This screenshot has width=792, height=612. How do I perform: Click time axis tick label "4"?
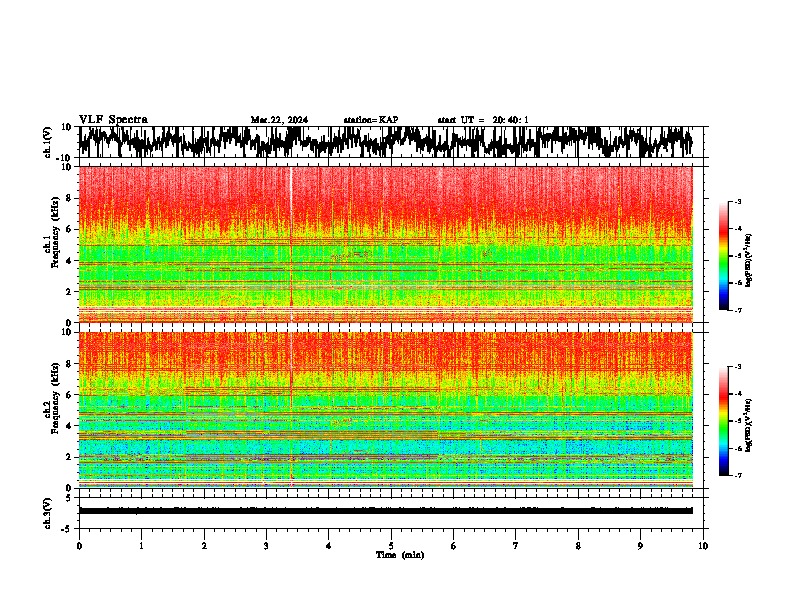[329, 546]
